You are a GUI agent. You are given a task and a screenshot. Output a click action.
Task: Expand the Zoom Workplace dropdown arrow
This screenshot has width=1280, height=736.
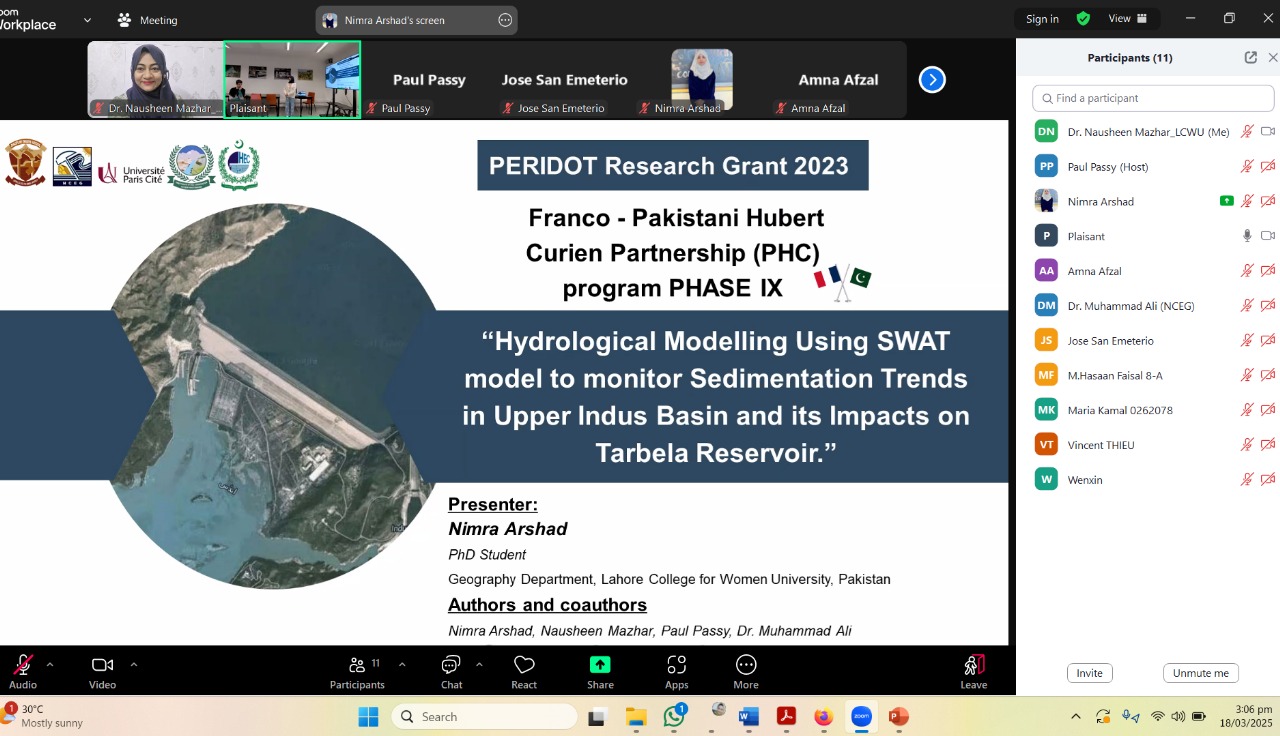click(x=87, y=20)
